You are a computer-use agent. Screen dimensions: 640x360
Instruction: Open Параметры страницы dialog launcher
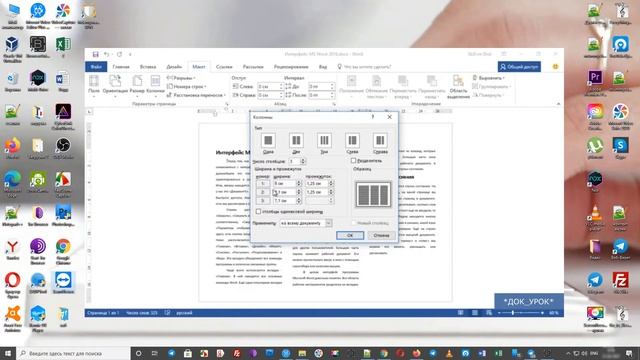point(227,104)
